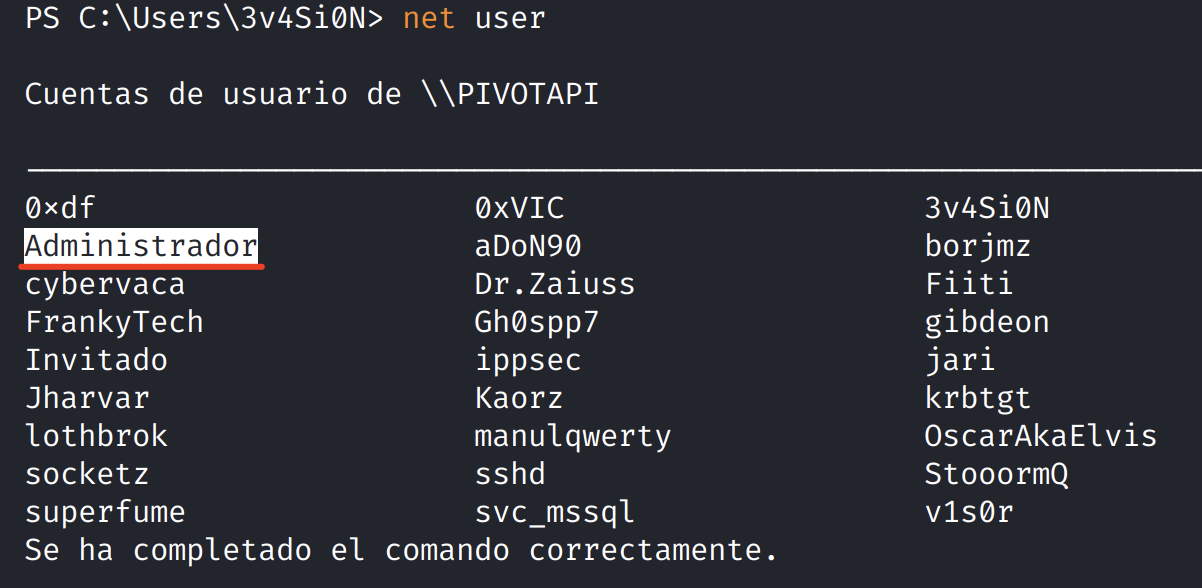Image resolution: width=1202 pixels, height=588 pixels.
Task: Click the 0xVIC account name
Action: click(519, 208)
